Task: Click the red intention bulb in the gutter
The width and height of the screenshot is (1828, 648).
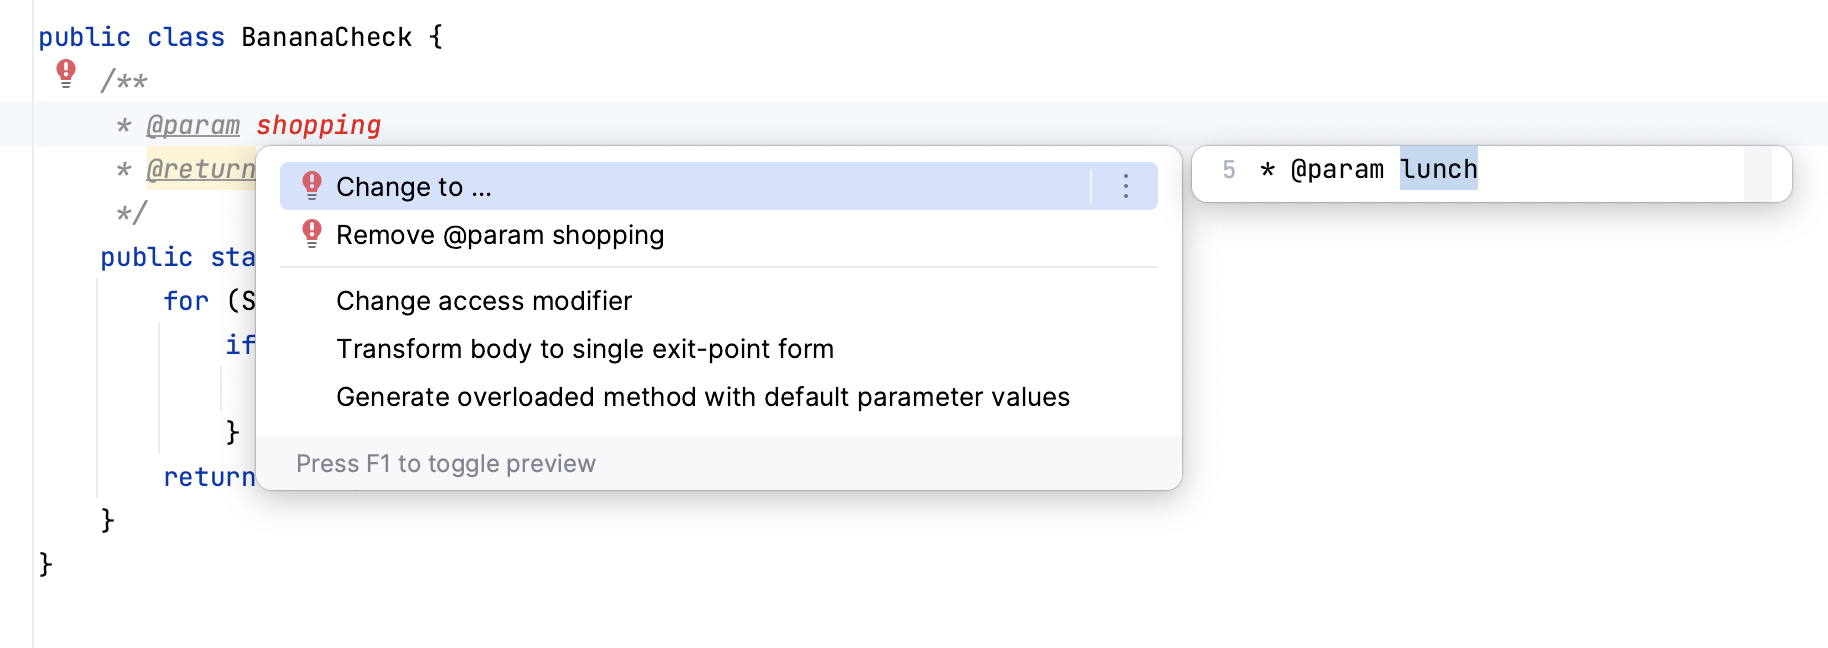Action: click(x=66, y=70)
